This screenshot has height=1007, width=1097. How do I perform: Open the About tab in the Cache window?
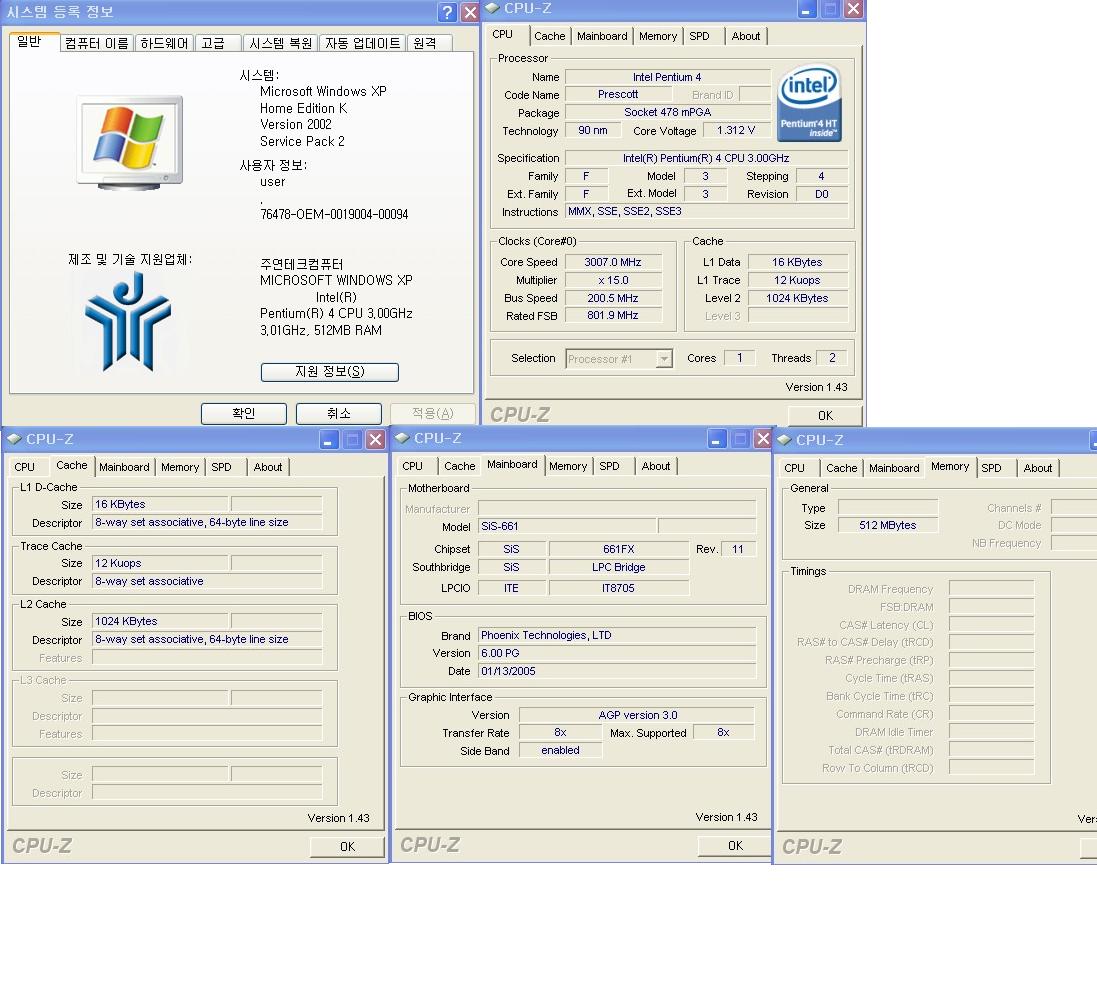click(268, 467)
